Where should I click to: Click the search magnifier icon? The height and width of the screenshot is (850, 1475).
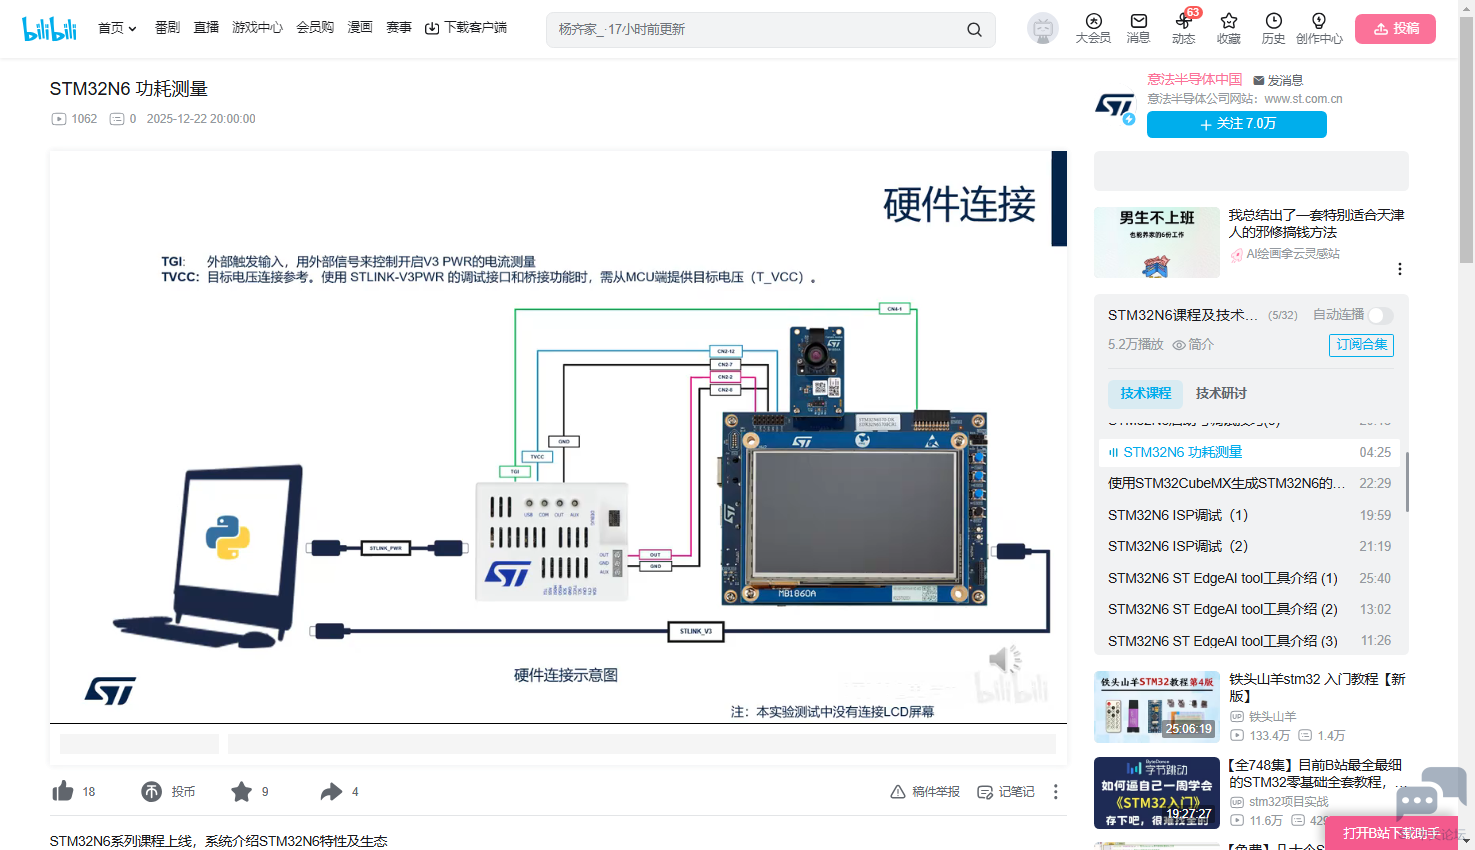point(974,30)
